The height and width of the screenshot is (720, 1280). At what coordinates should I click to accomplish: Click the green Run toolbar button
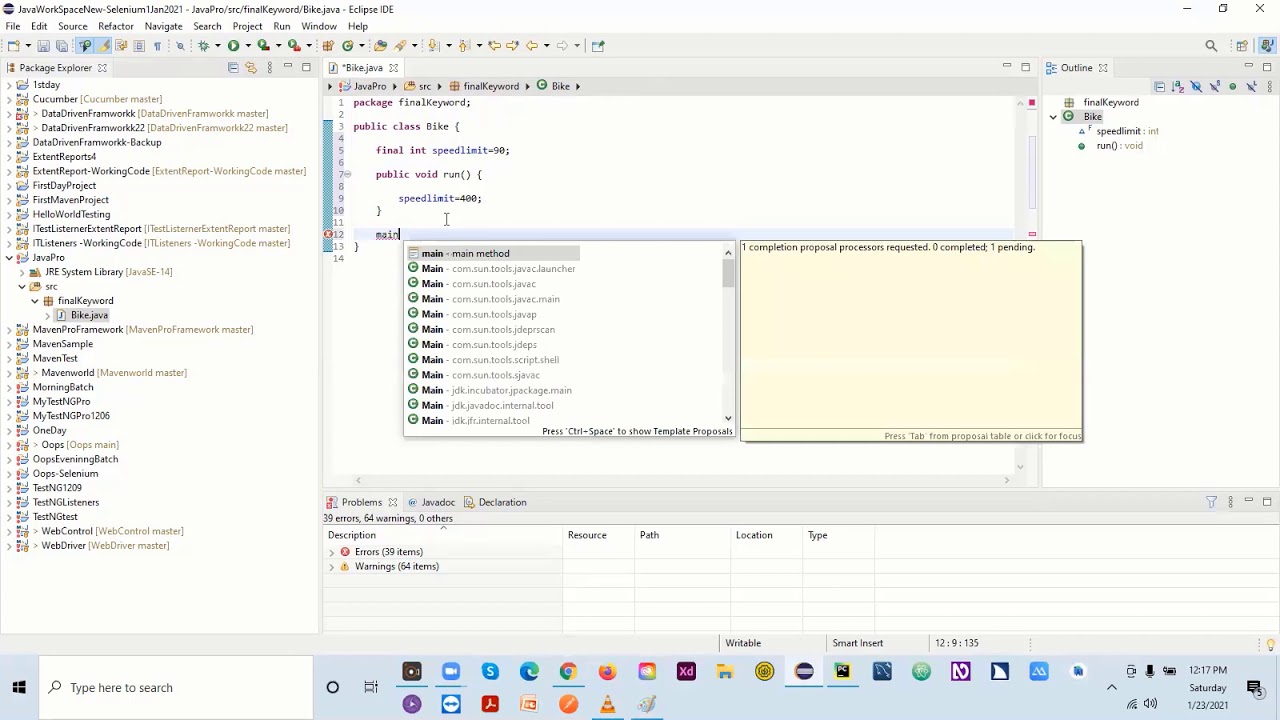[233, 45]
